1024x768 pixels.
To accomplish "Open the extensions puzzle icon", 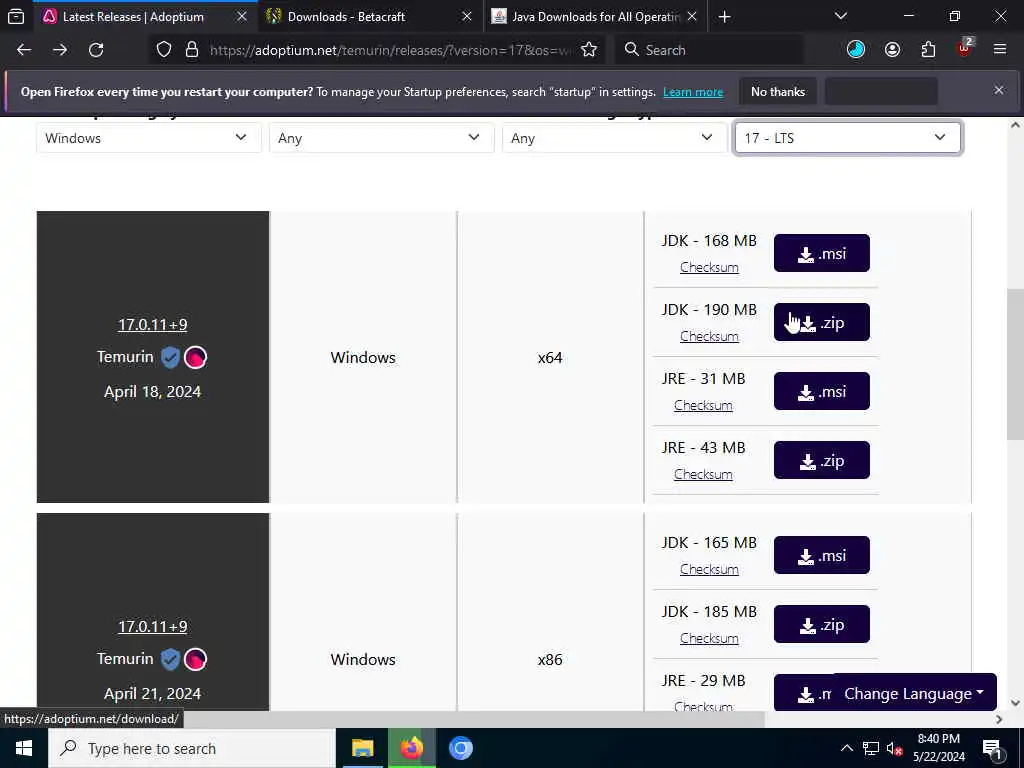I will tap(928, 50).
